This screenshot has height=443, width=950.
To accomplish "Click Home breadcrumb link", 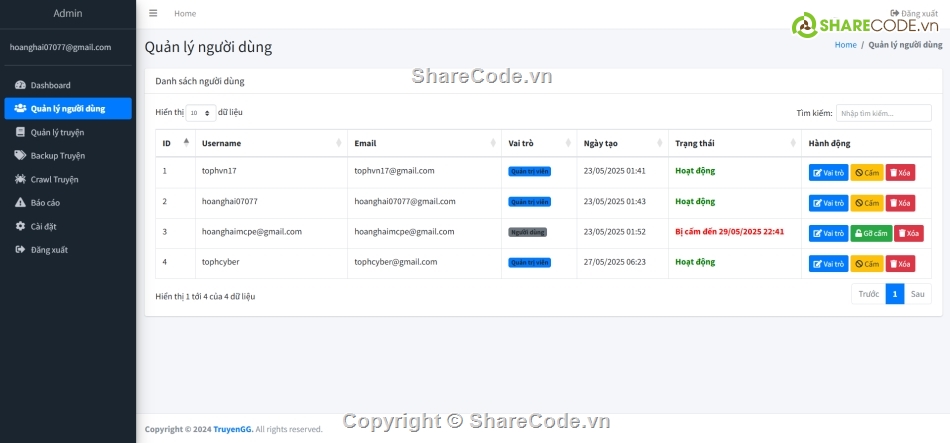I will coord(845,45).
